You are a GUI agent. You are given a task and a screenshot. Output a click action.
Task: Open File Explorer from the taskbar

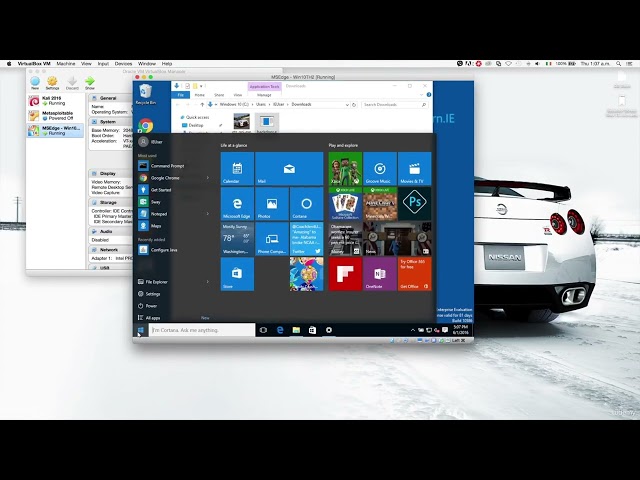point(296,330)
